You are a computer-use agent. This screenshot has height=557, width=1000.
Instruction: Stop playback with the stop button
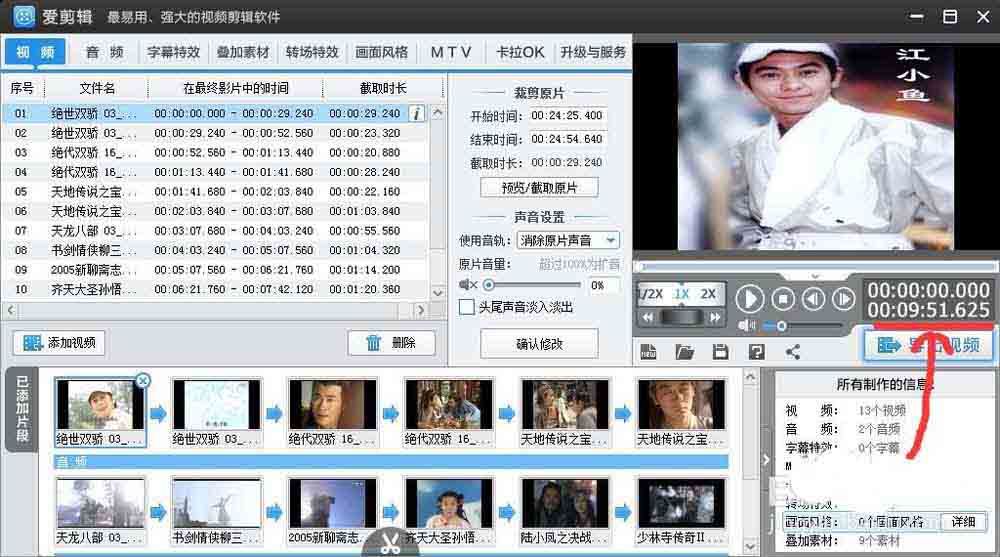coord(783,299)
